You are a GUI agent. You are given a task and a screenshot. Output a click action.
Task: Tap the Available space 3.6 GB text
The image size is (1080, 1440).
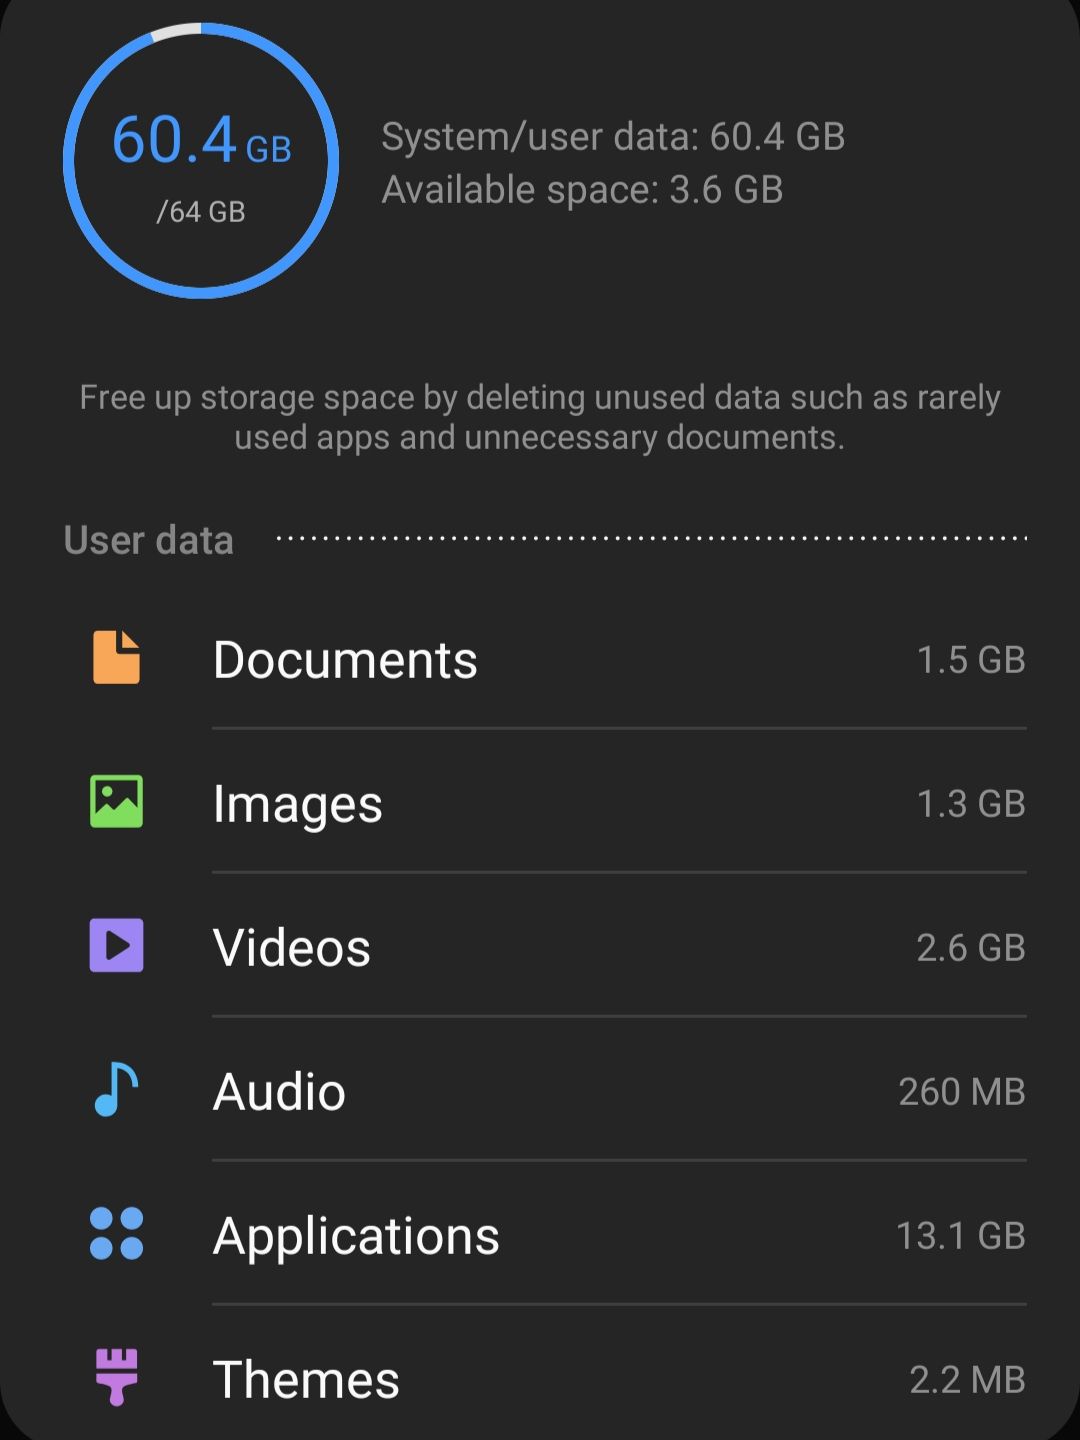pos(582,190)
